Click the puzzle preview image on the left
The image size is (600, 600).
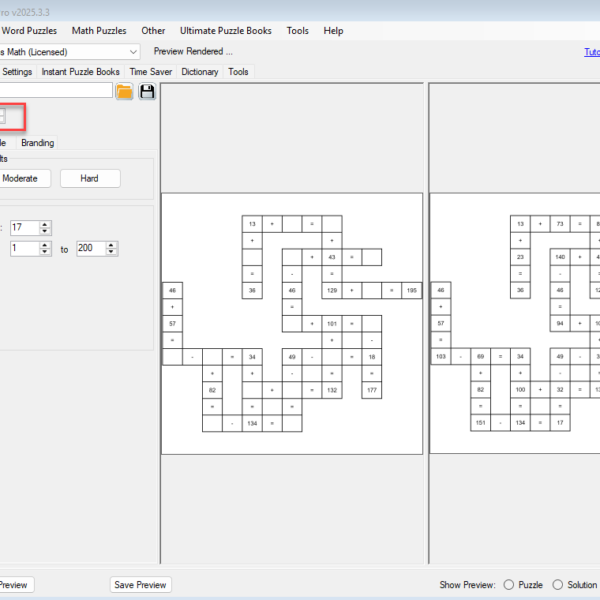292,323
